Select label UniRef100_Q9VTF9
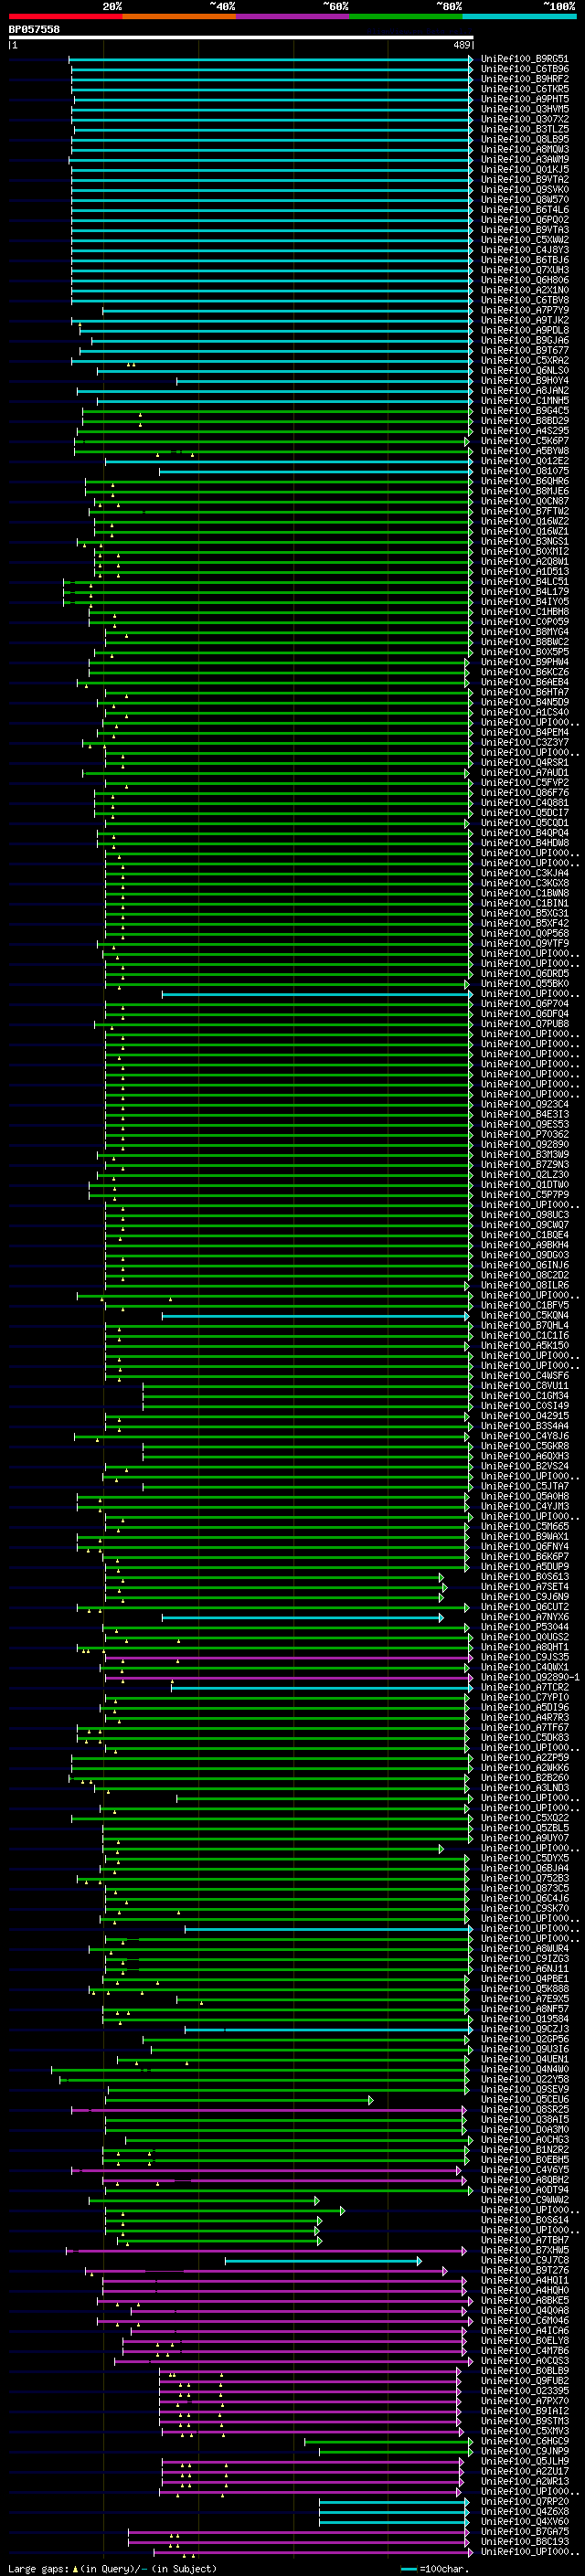 (x=525, y=944)
